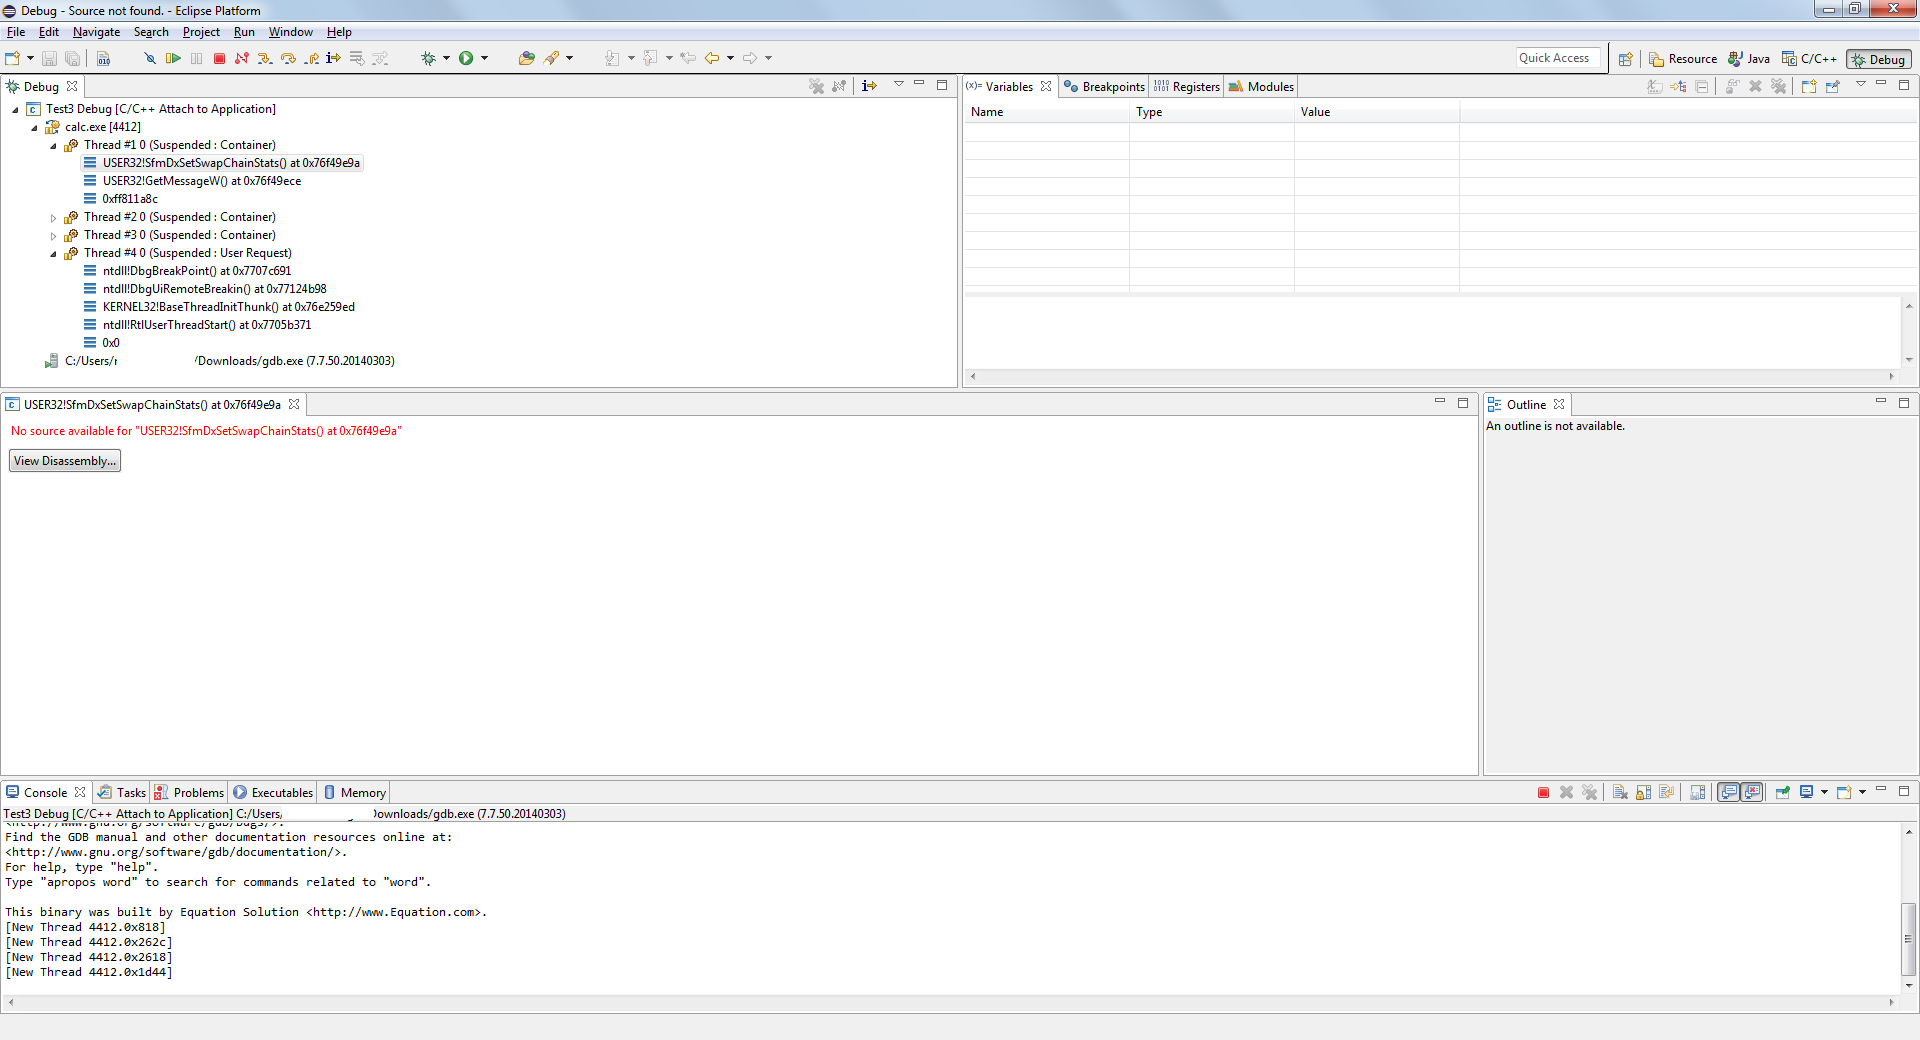Open the Run menu
Viewport: 1920px width, 1040px height.
coord(244,32)
